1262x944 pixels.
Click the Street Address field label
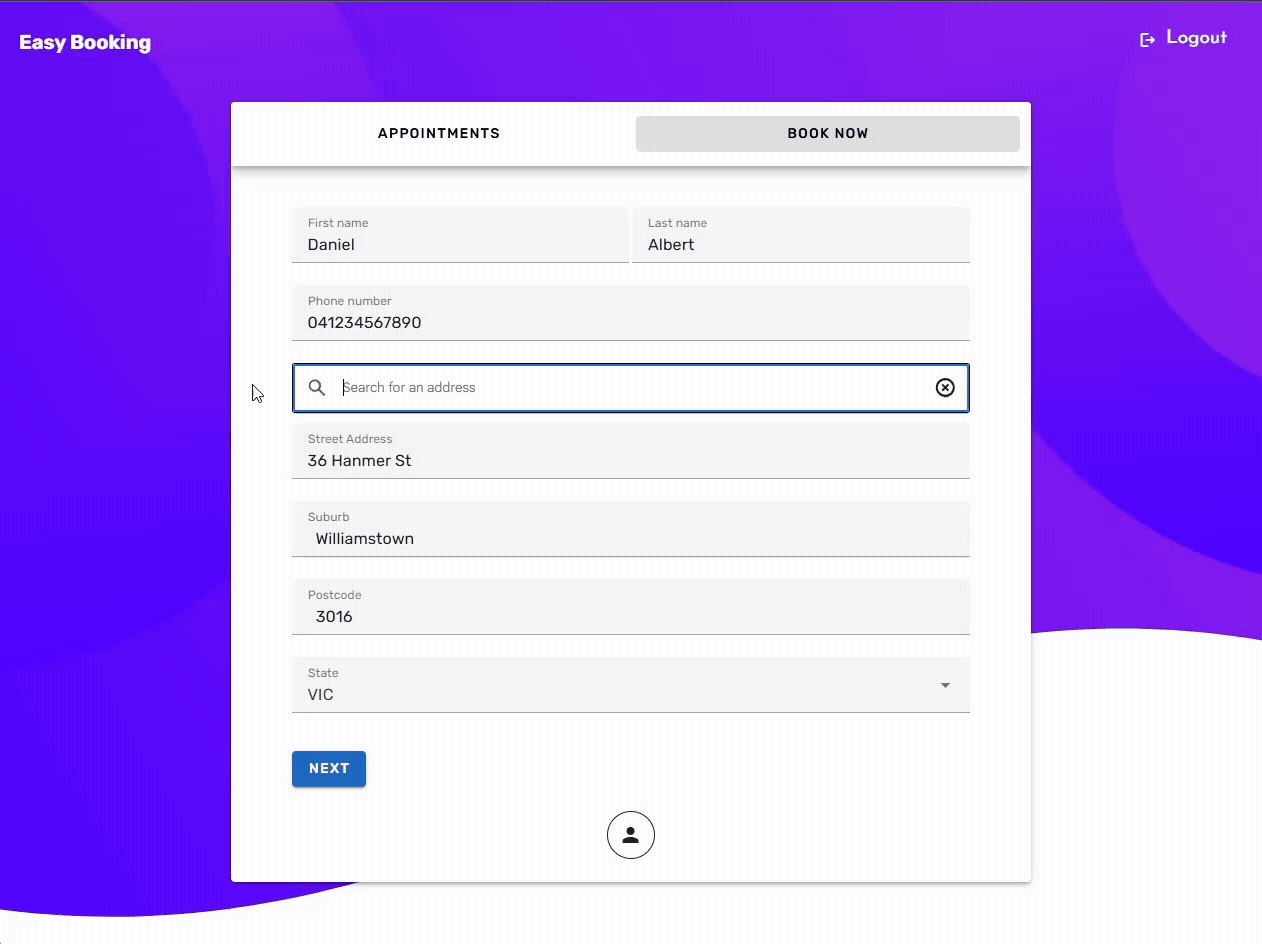click(350, 439)
